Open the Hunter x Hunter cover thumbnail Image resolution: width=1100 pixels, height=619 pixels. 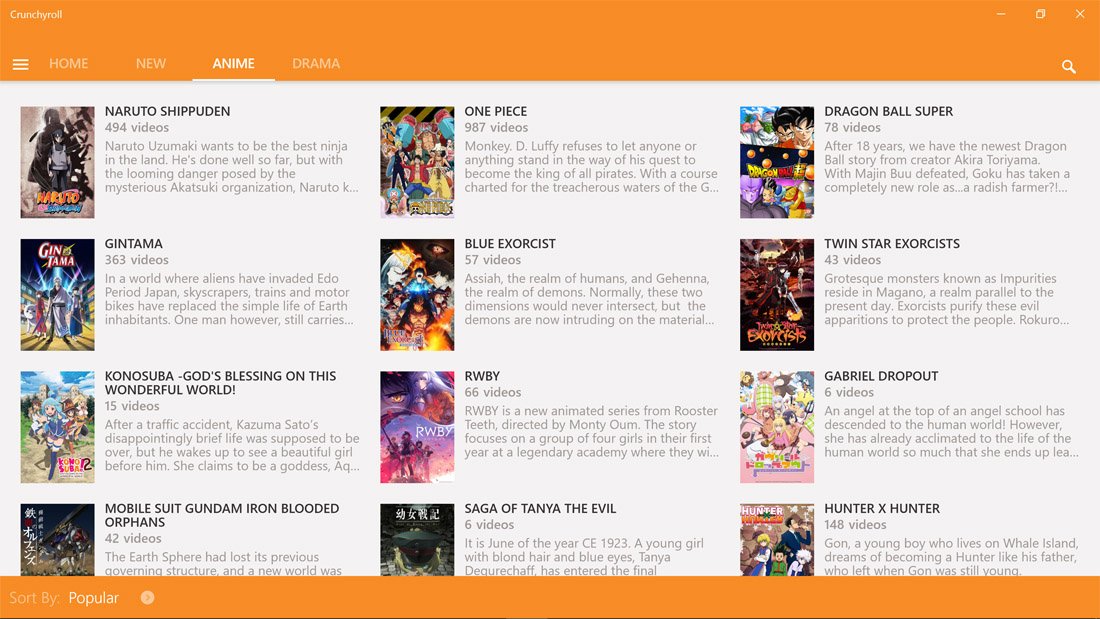(x=777, y=540)
